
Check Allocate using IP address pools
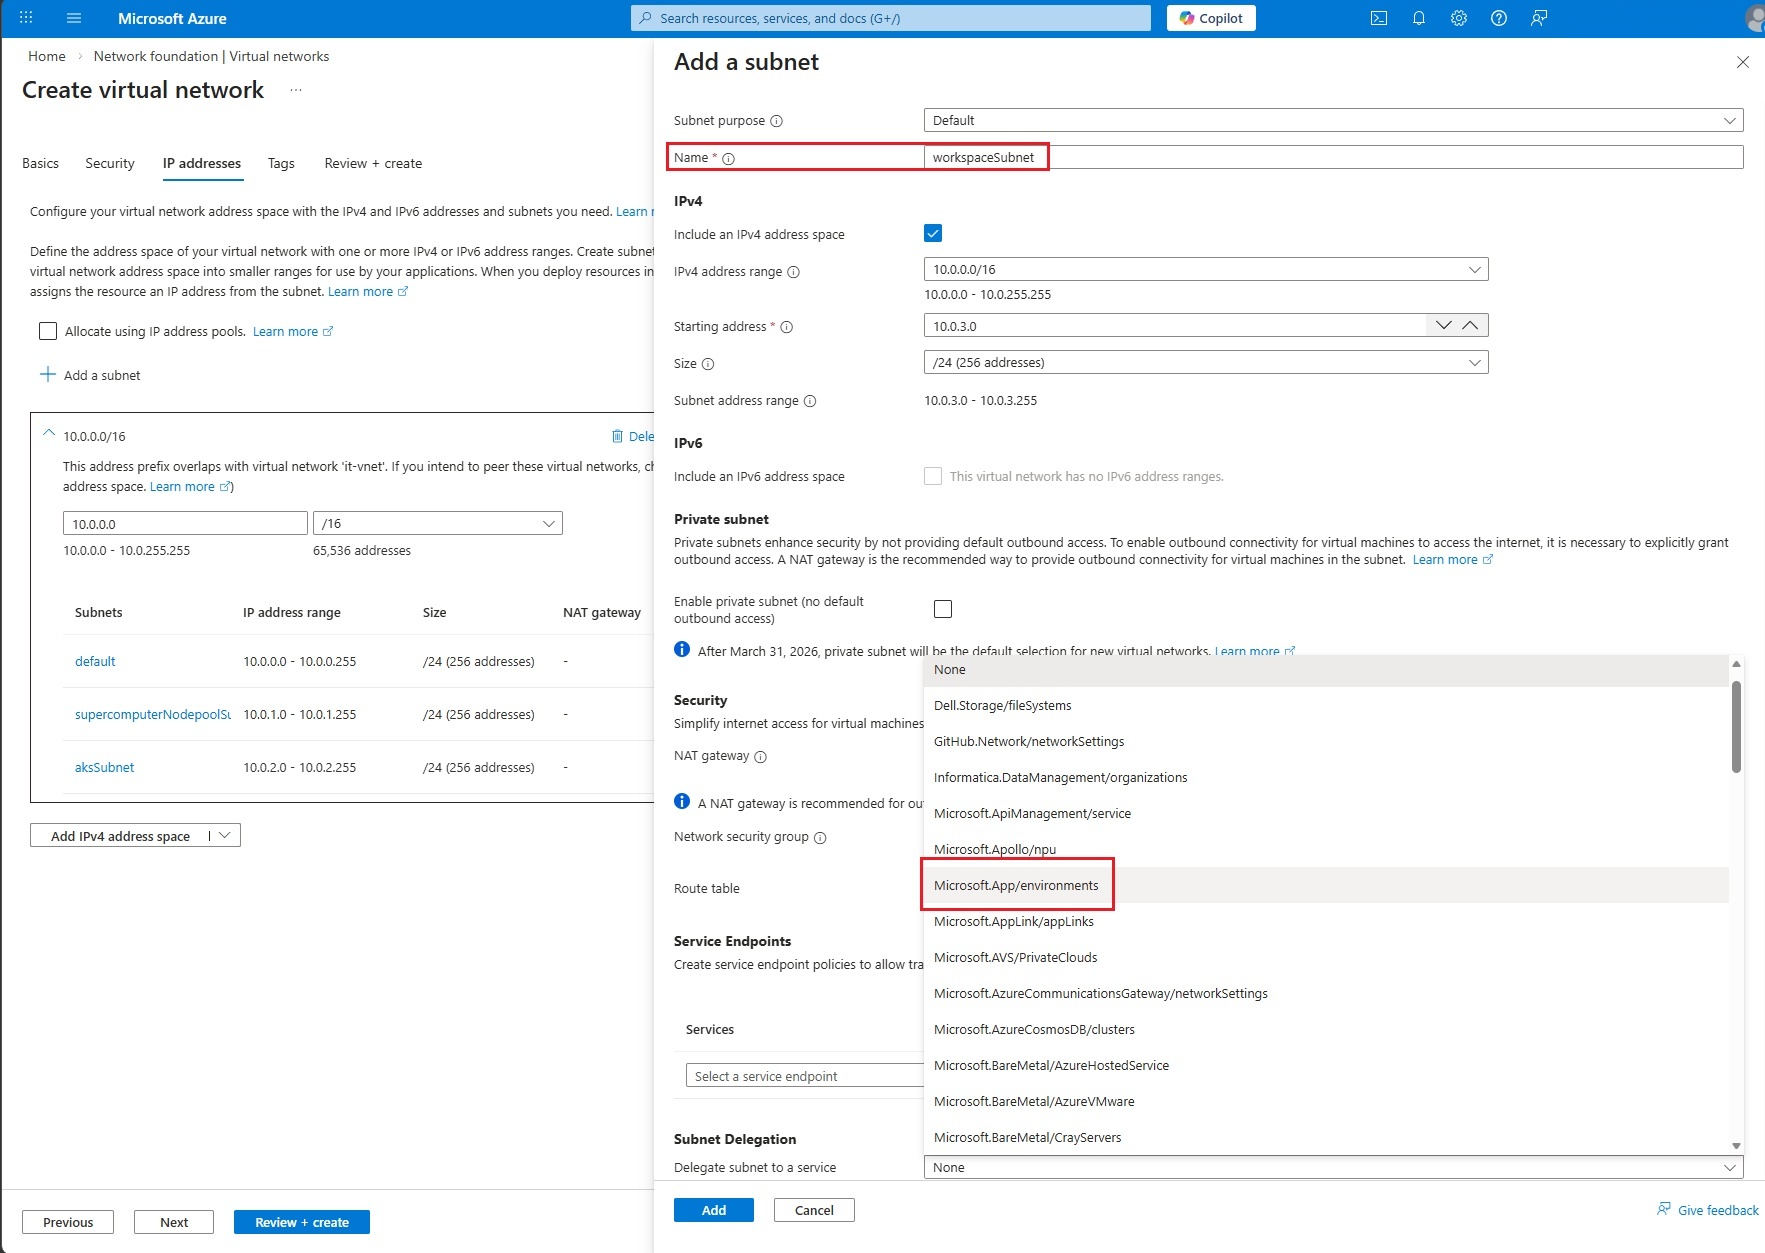(48, 331)
